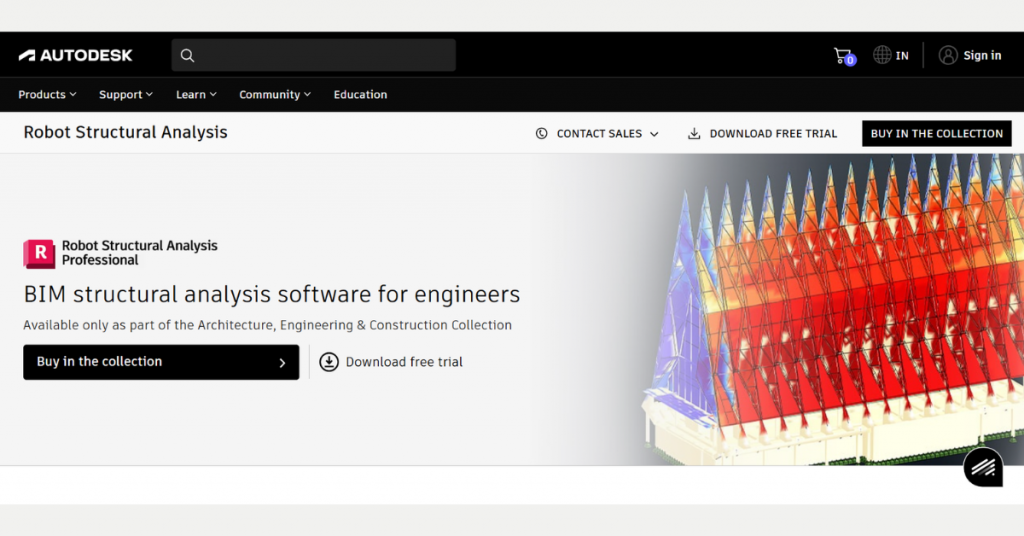The width and height of the screenshot is (1024, 536).
Task: Click the CONTACT SALES label
Action: pyautogui.click(x=599, y=134)
